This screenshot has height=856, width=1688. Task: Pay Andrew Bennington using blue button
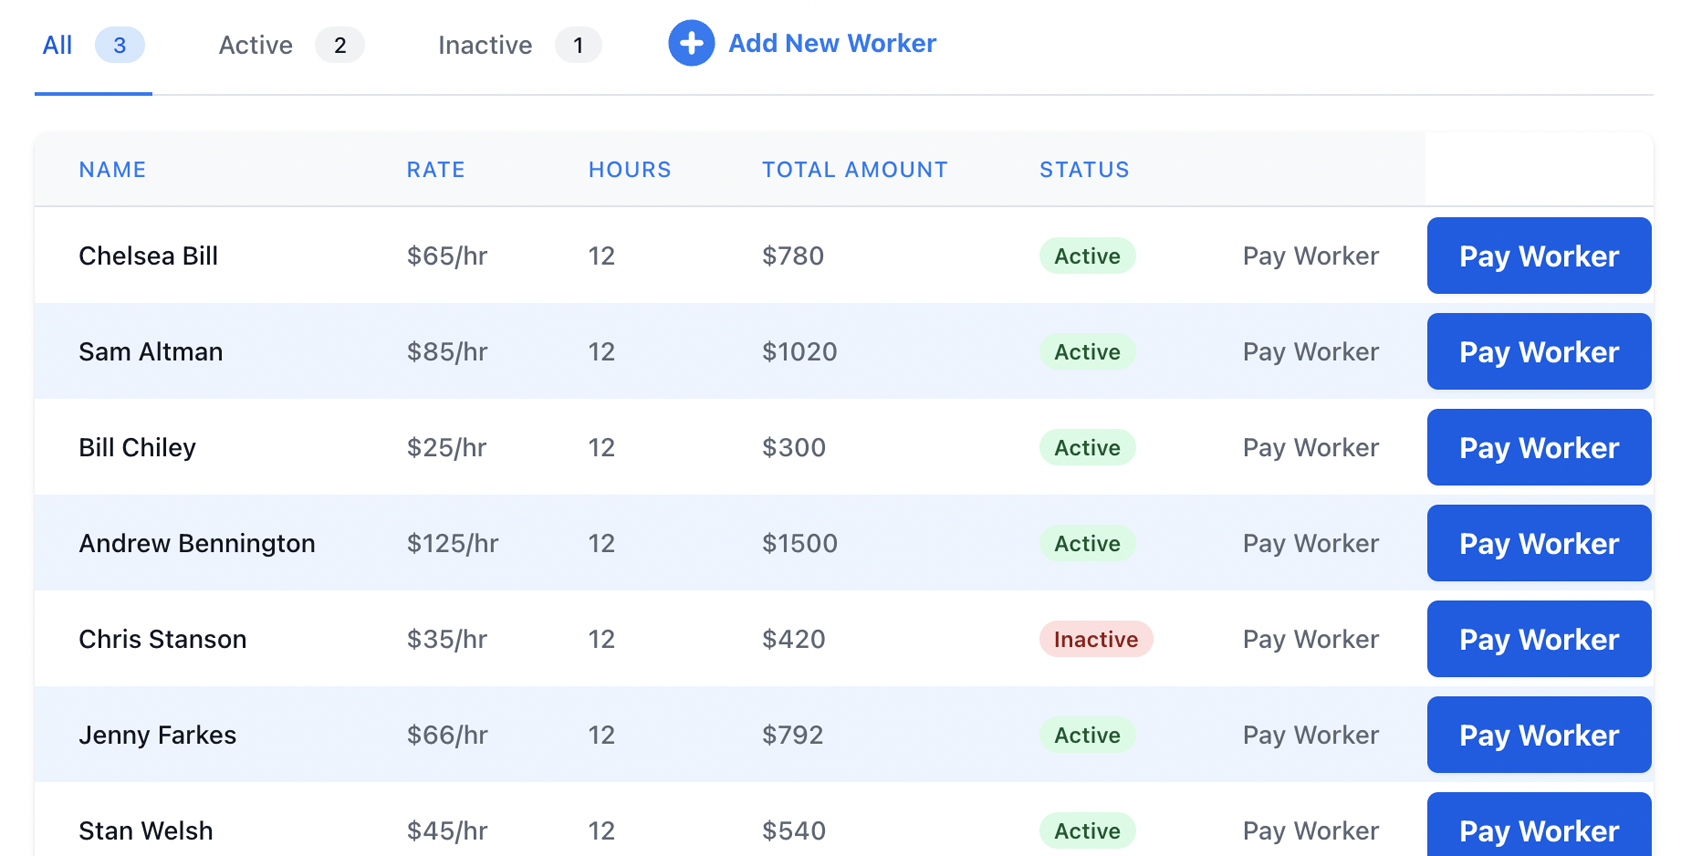coord(1539,543)
